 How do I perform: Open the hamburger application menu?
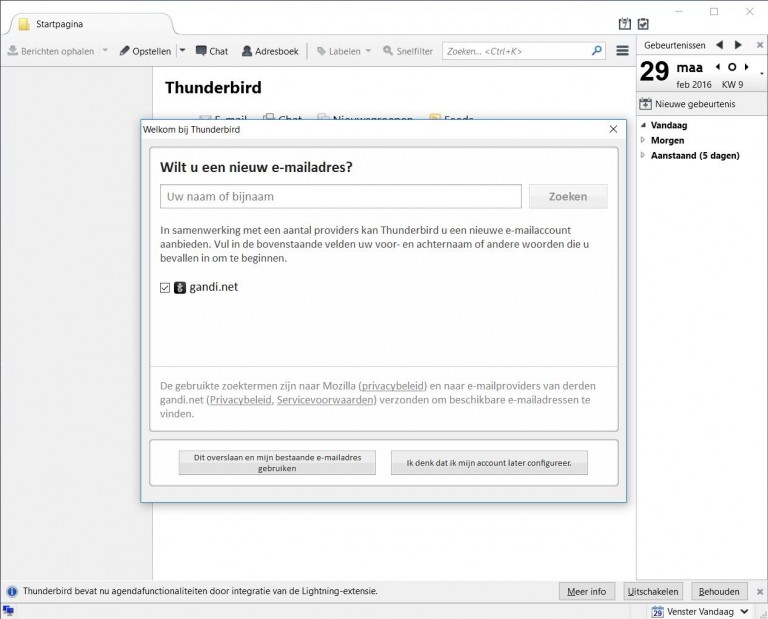pyautogui.click(x=622, y=50)
